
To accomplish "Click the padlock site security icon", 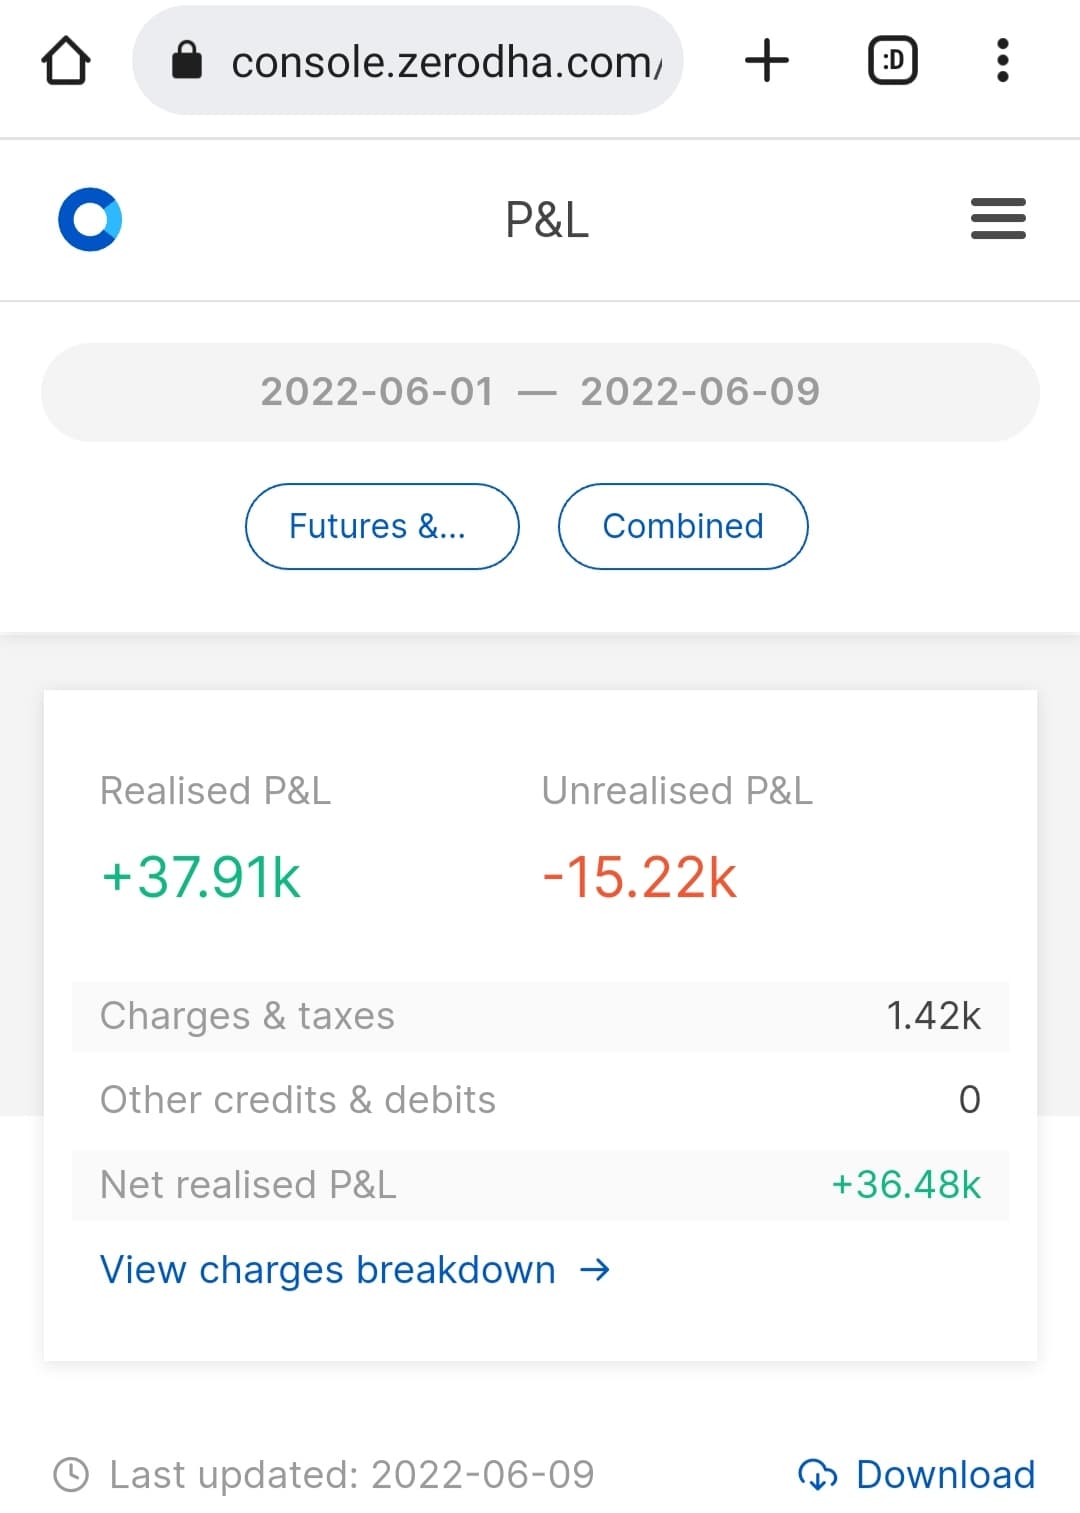I will click(x=187, y=61).
